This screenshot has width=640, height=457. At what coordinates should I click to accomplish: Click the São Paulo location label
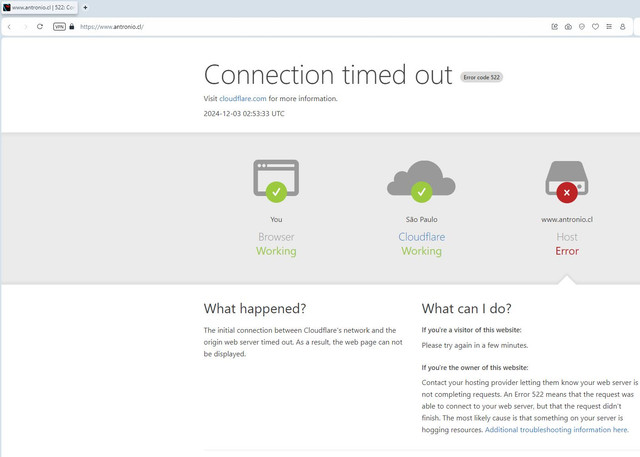pos(422,220)
